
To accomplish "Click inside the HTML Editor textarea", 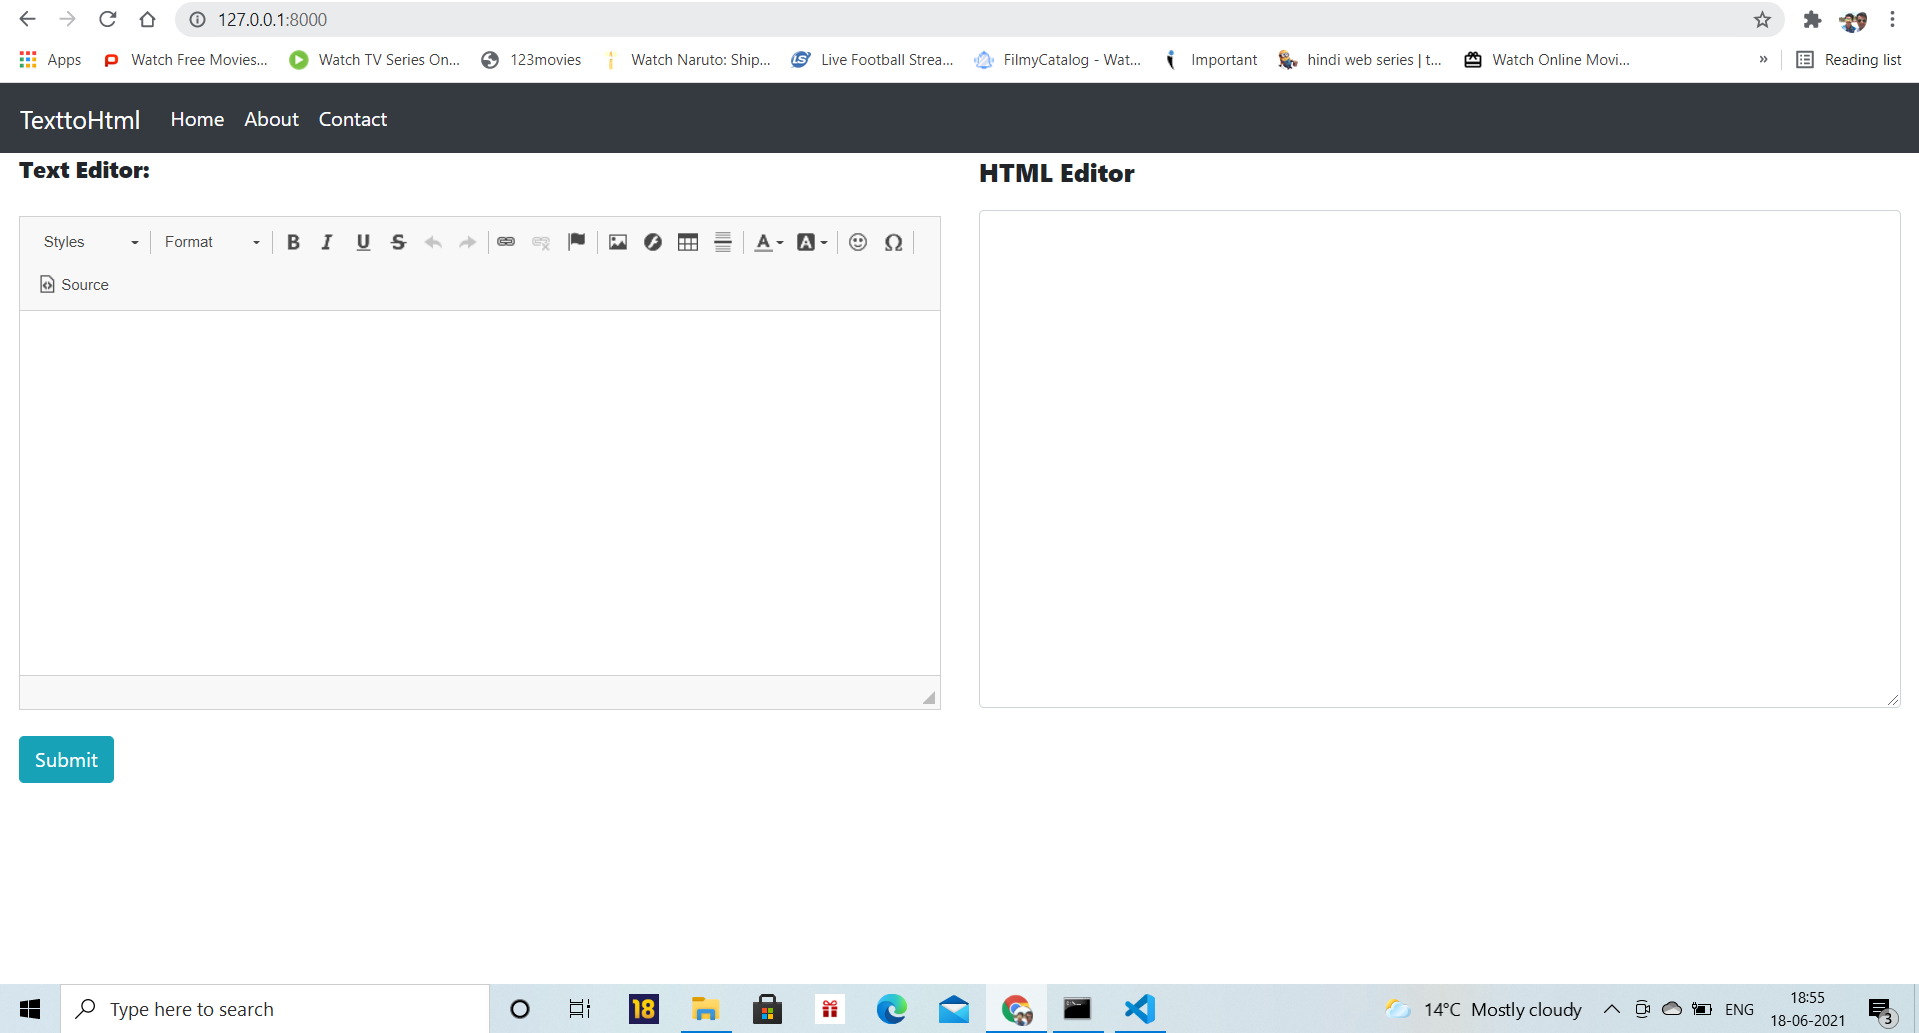I will pyautogui.click(x=1439, y=459).
